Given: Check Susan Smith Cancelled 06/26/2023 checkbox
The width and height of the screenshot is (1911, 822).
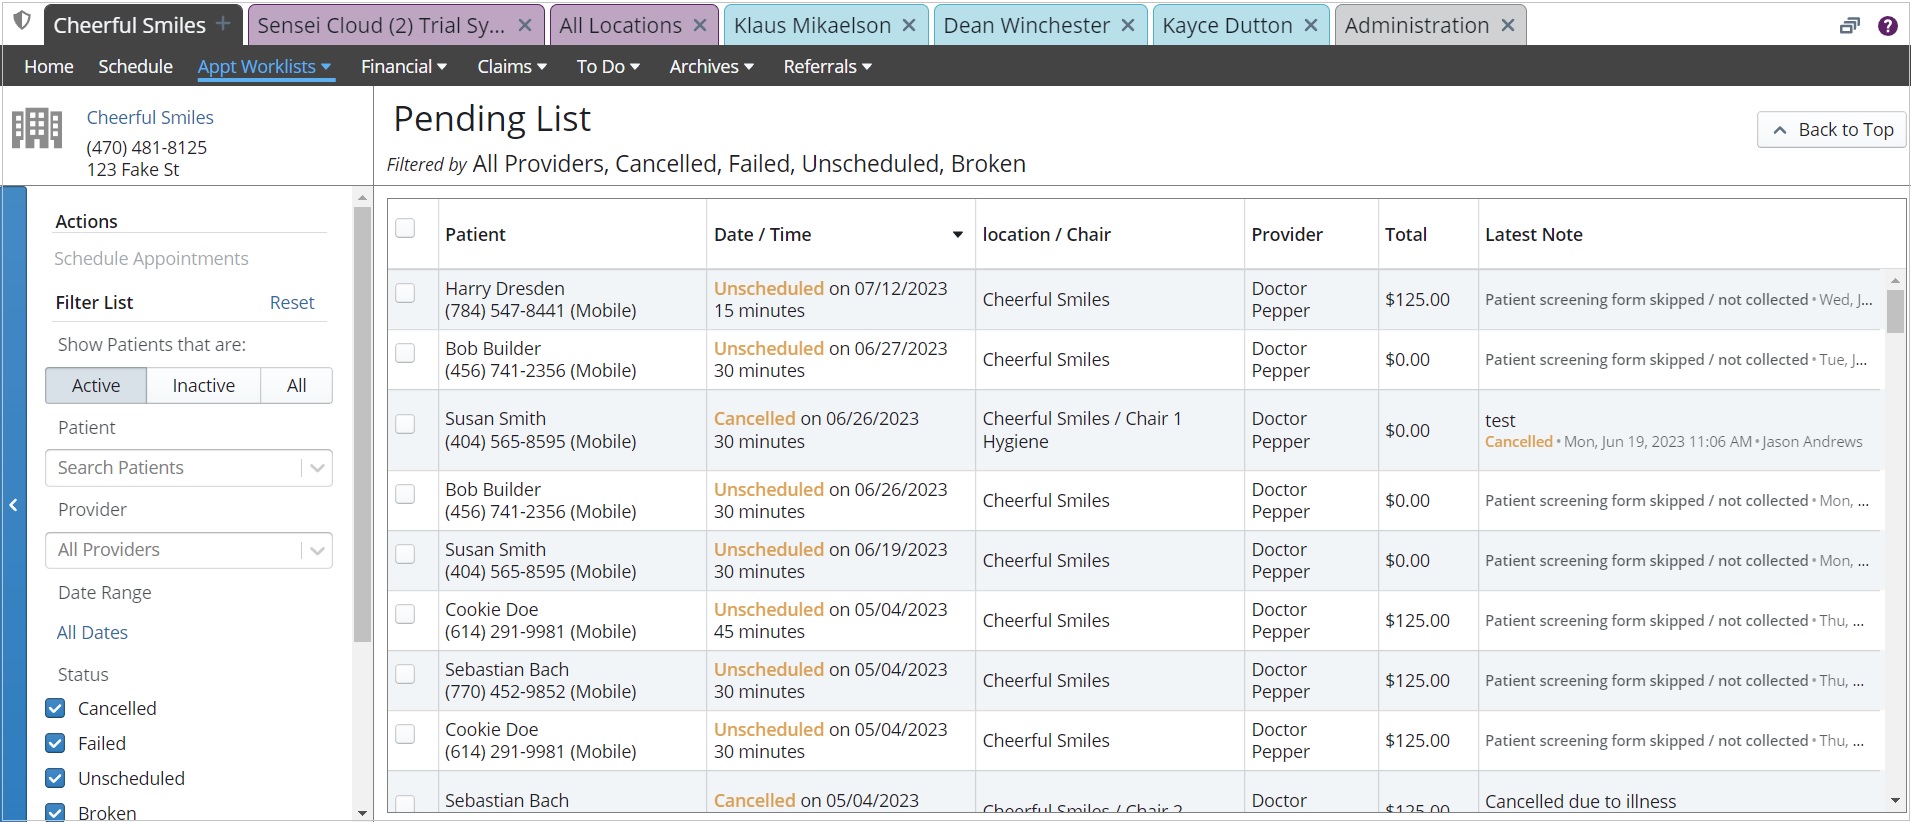Looking at the screenshot, I should click(405, 424).
